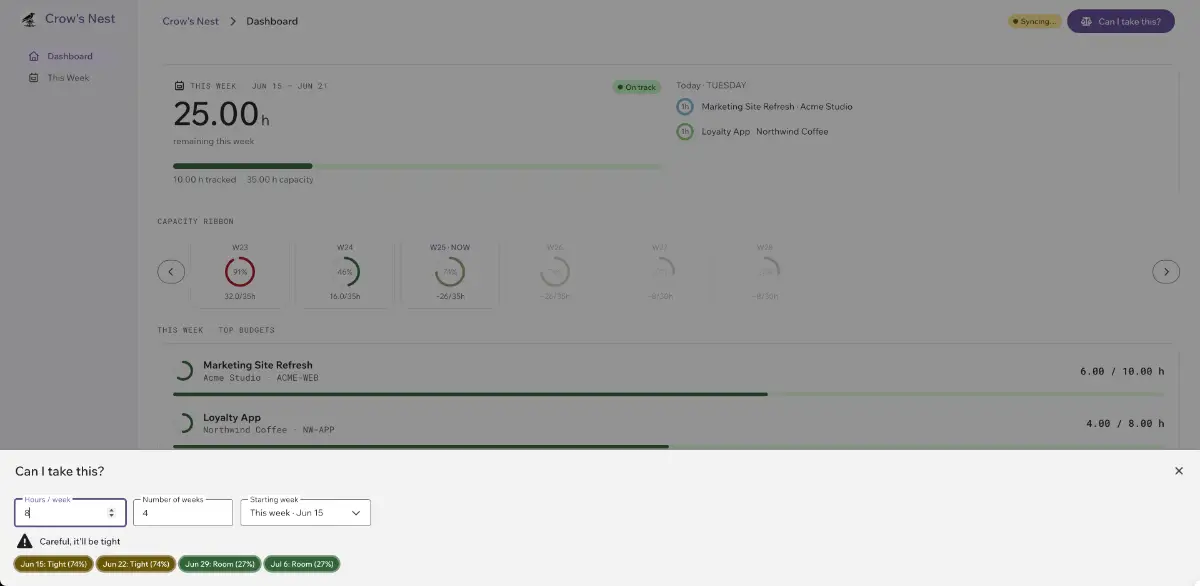The width and height of the screenshot is (1200, 586).
Task: Click the Crow's Nest breadcrumb link
Action: point(190,21)
